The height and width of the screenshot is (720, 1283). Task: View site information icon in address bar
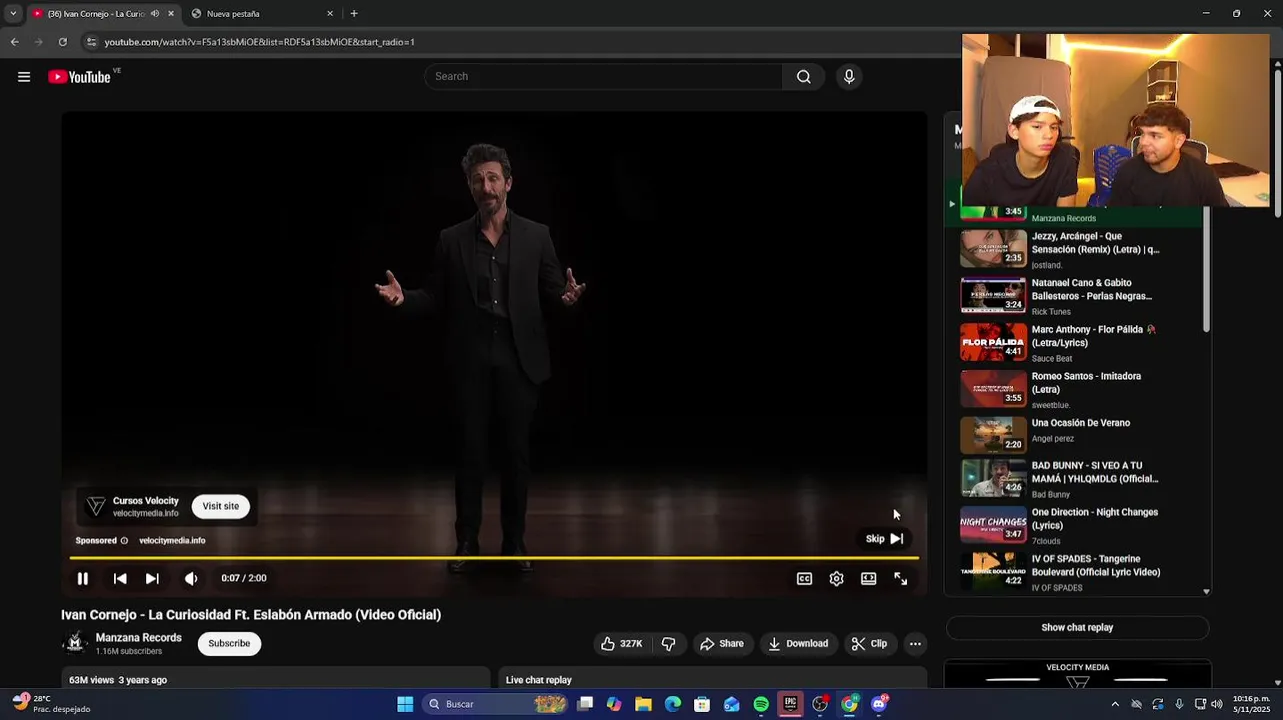click(x=92, y=42)
